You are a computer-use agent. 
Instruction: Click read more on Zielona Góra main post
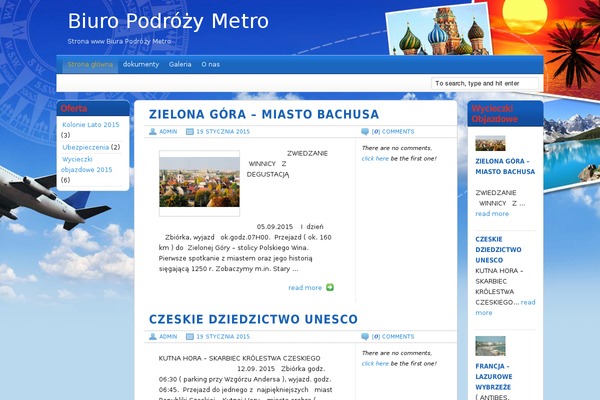point(305,287)
